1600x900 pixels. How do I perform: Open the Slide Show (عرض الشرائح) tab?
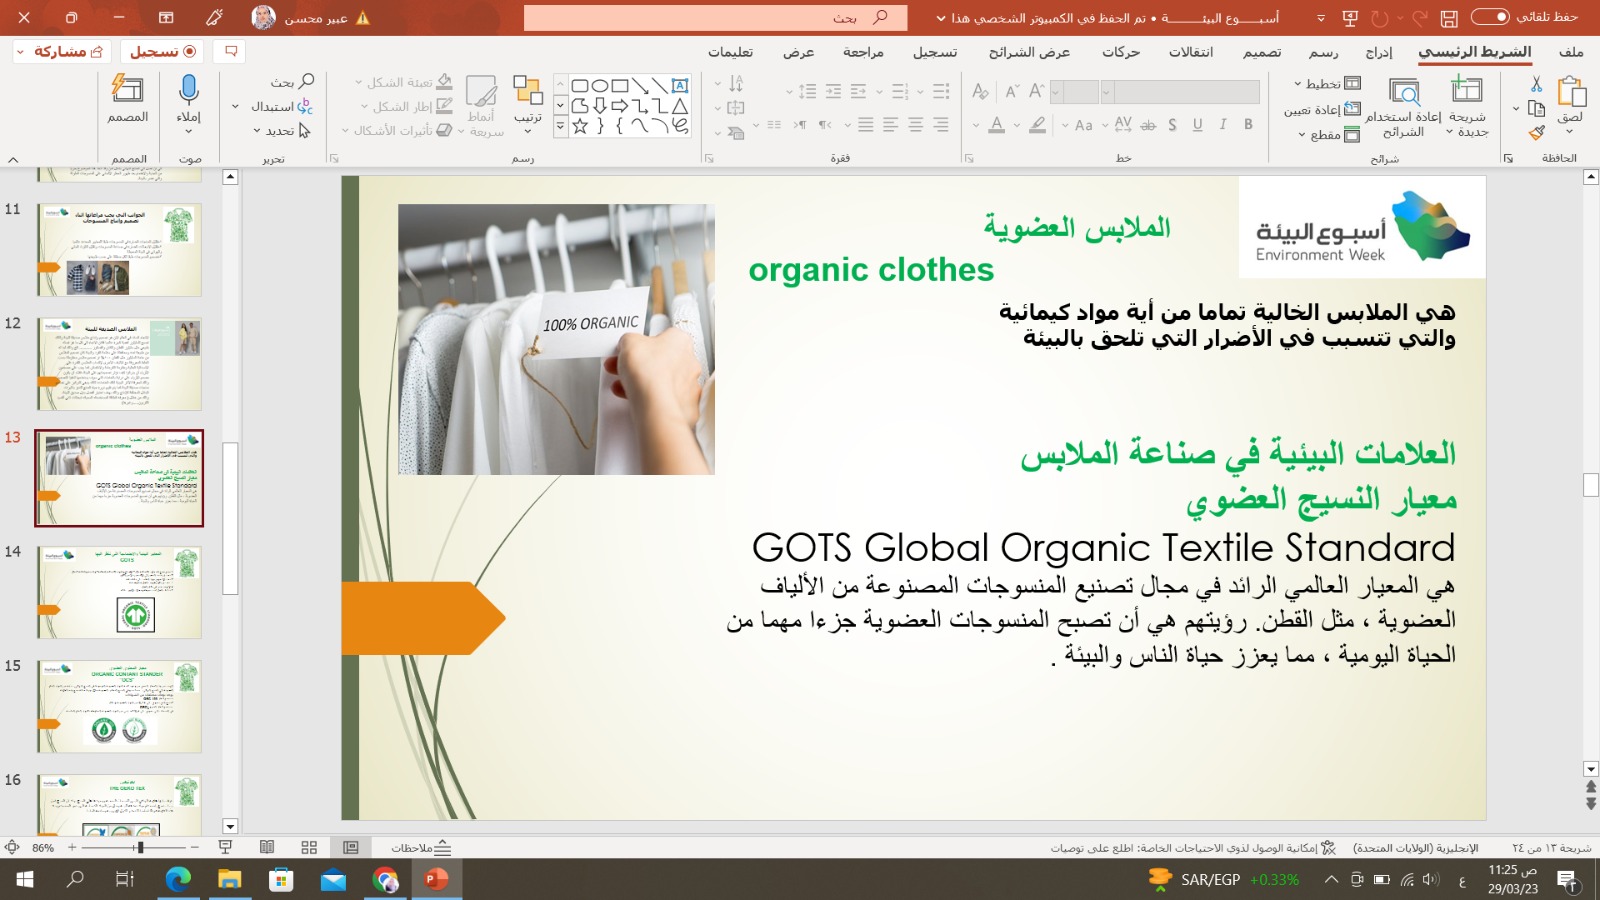1029,51
